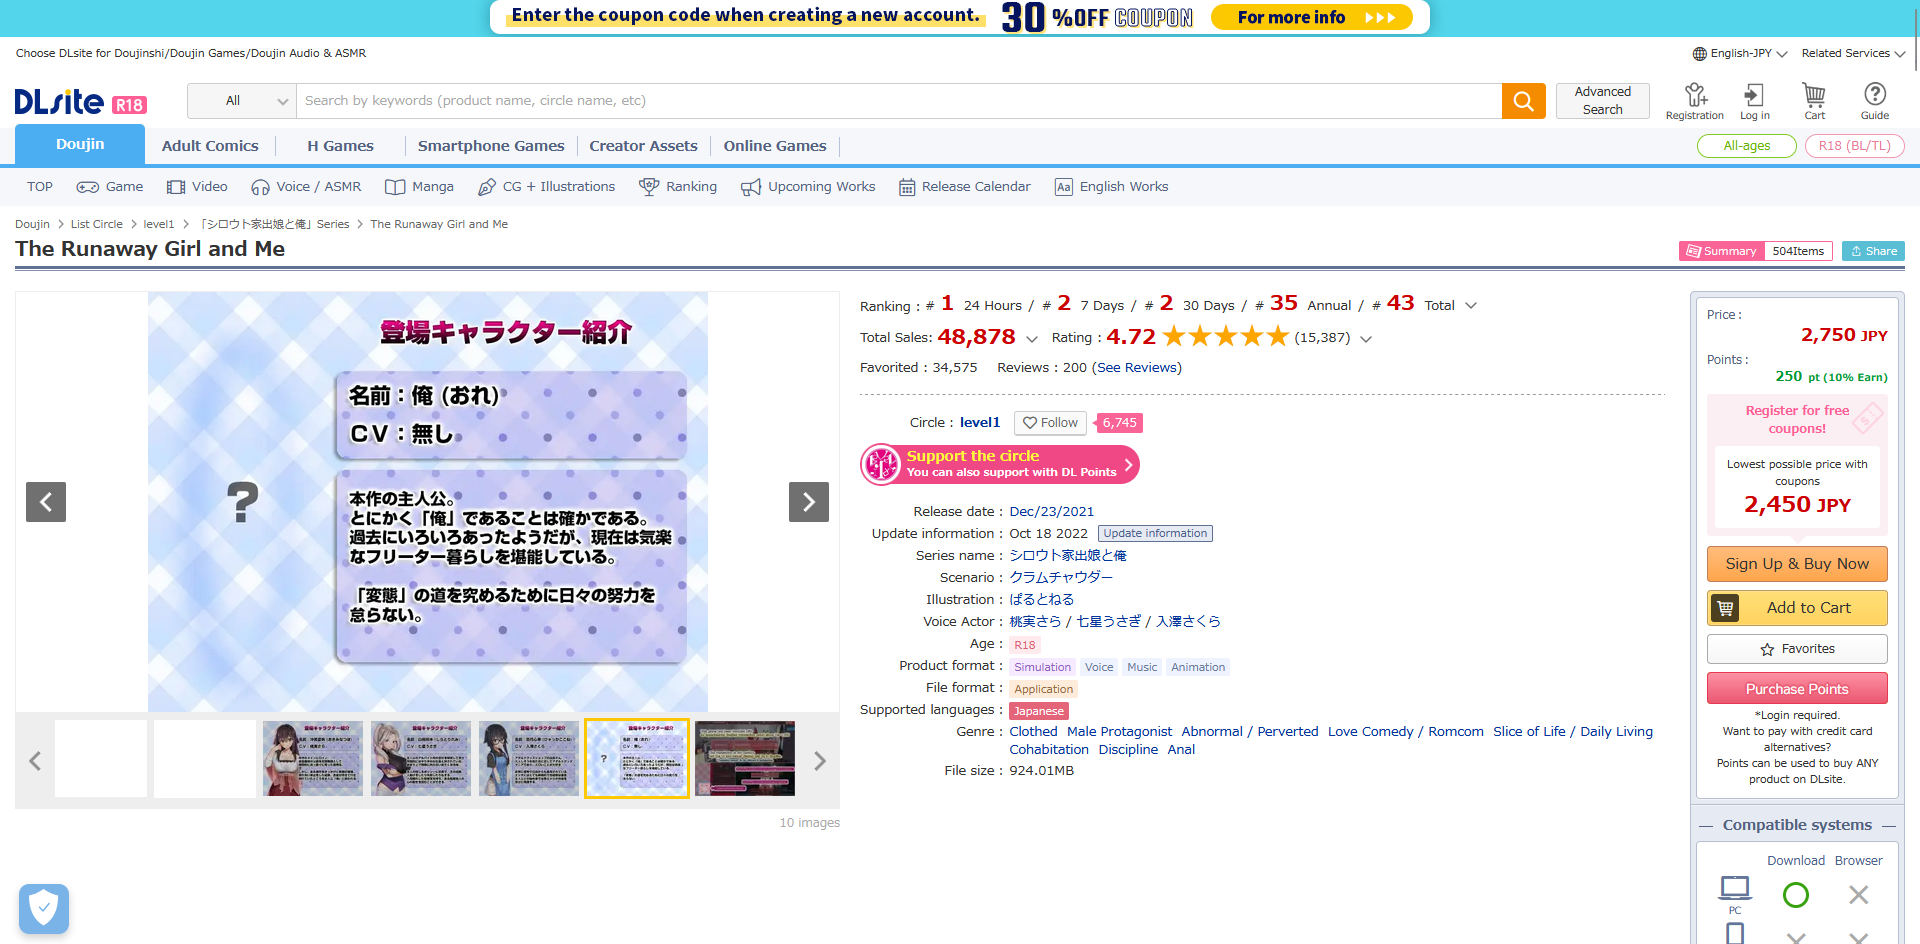
Task: Open English Works page
Action: (x=1112, y=187)
